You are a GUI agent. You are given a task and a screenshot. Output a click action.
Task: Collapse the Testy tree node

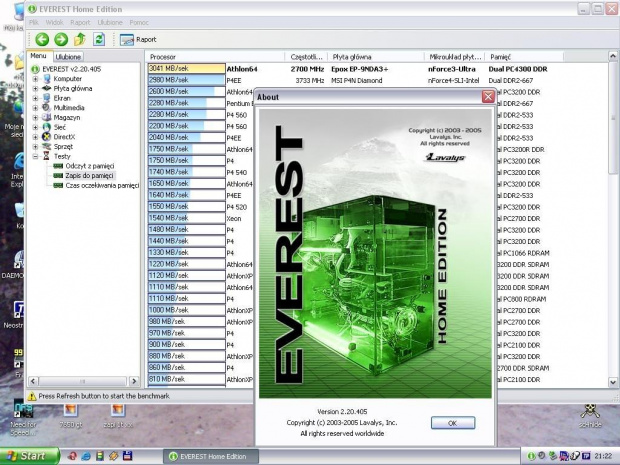coord(36,156)
